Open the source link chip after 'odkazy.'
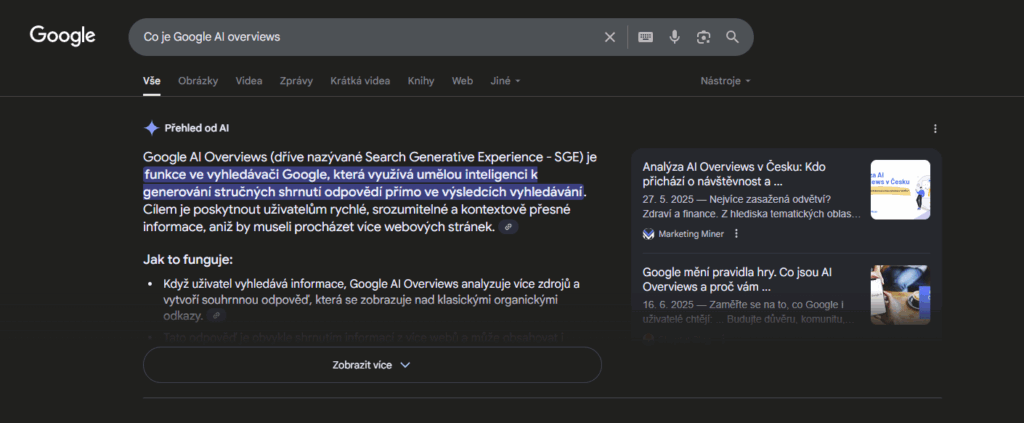Image resolution: width=1024 pixels, height=423 pixels. click(217, 315)
